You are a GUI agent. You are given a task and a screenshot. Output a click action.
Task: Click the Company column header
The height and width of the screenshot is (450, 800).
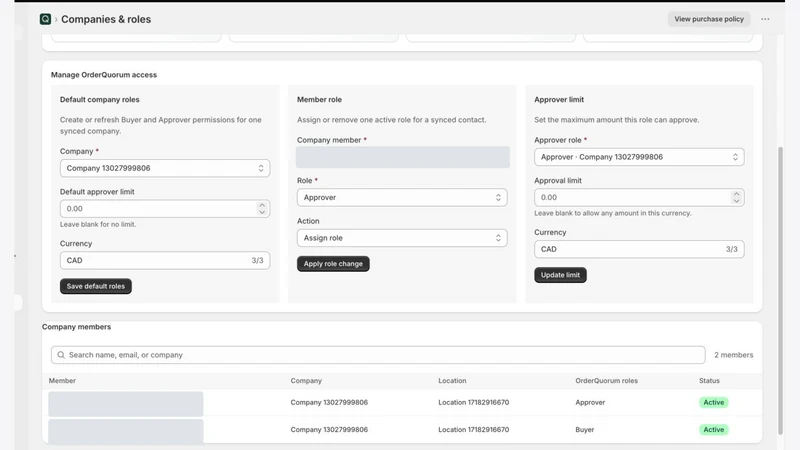click(306, 381)
